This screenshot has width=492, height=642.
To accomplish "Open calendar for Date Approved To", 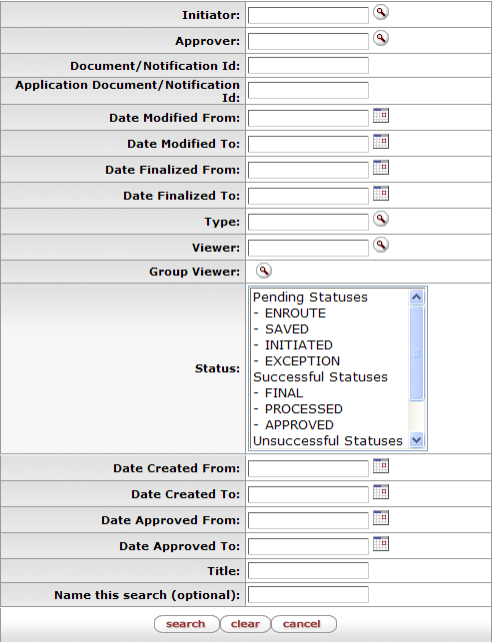I will pos(381,544).
